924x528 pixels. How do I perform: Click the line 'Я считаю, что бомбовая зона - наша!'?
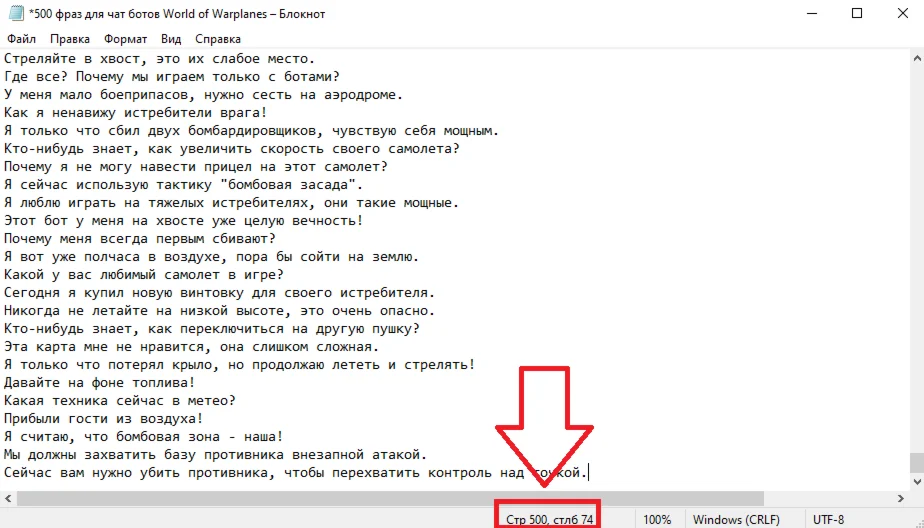click(x=144, y=437)
